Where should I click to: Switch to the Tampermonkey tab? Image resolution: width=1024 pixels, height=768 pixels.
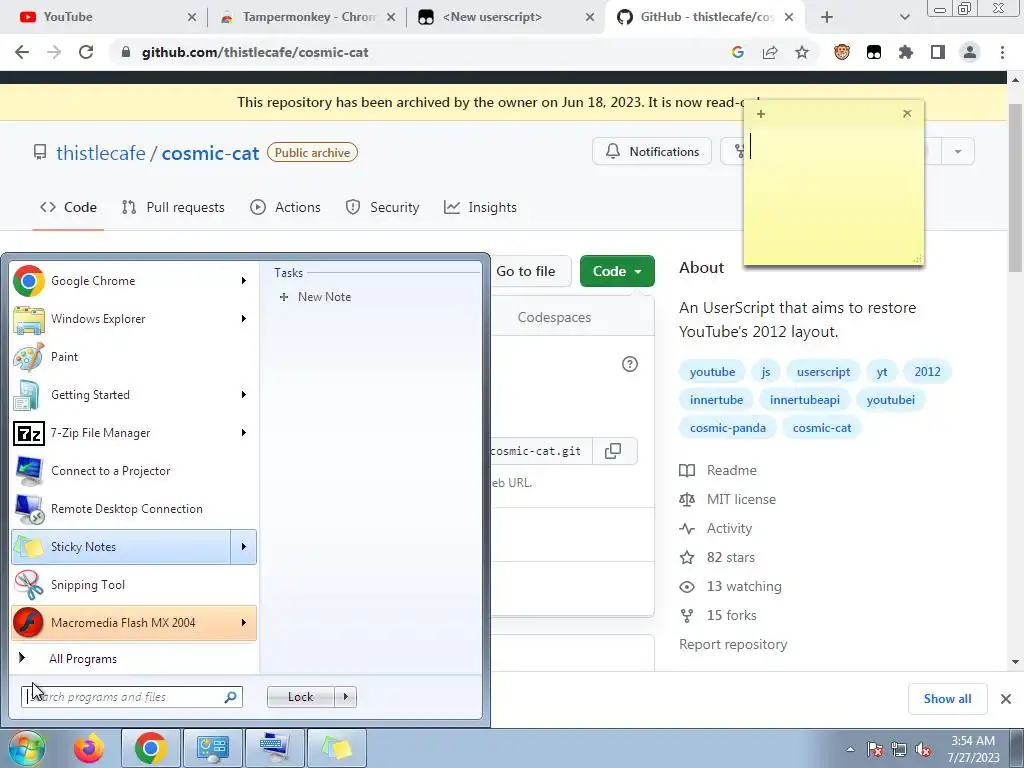click(x=308, y=17)
